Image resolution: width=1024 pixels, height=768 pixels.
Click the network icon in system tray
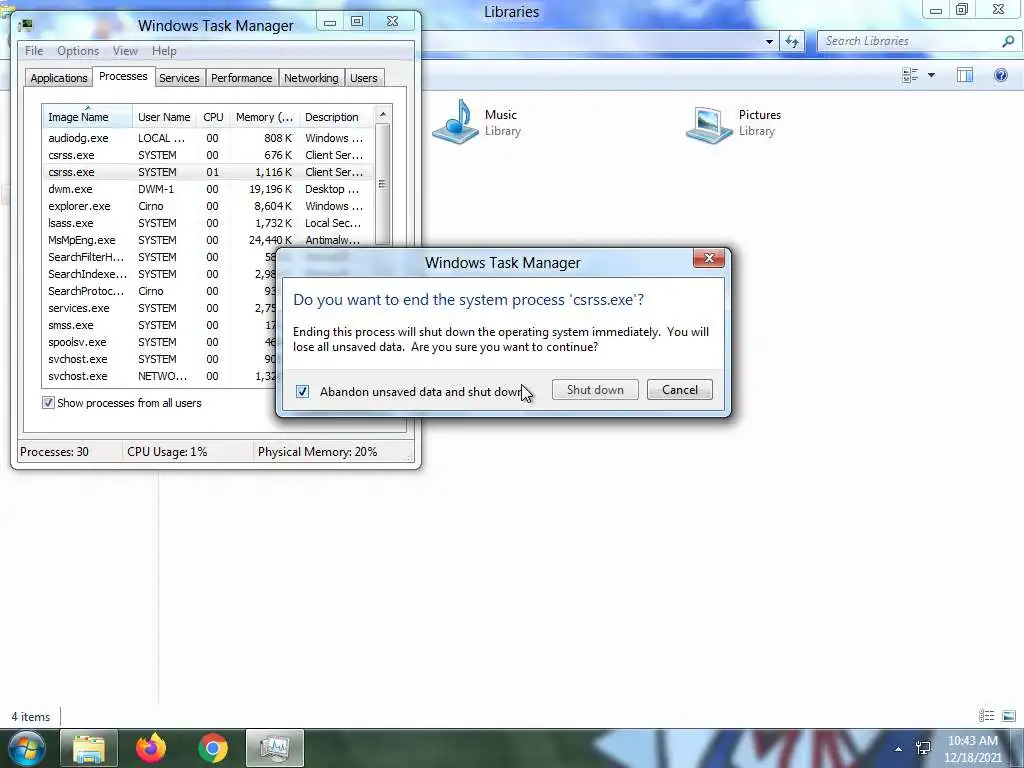click(923, 748)
